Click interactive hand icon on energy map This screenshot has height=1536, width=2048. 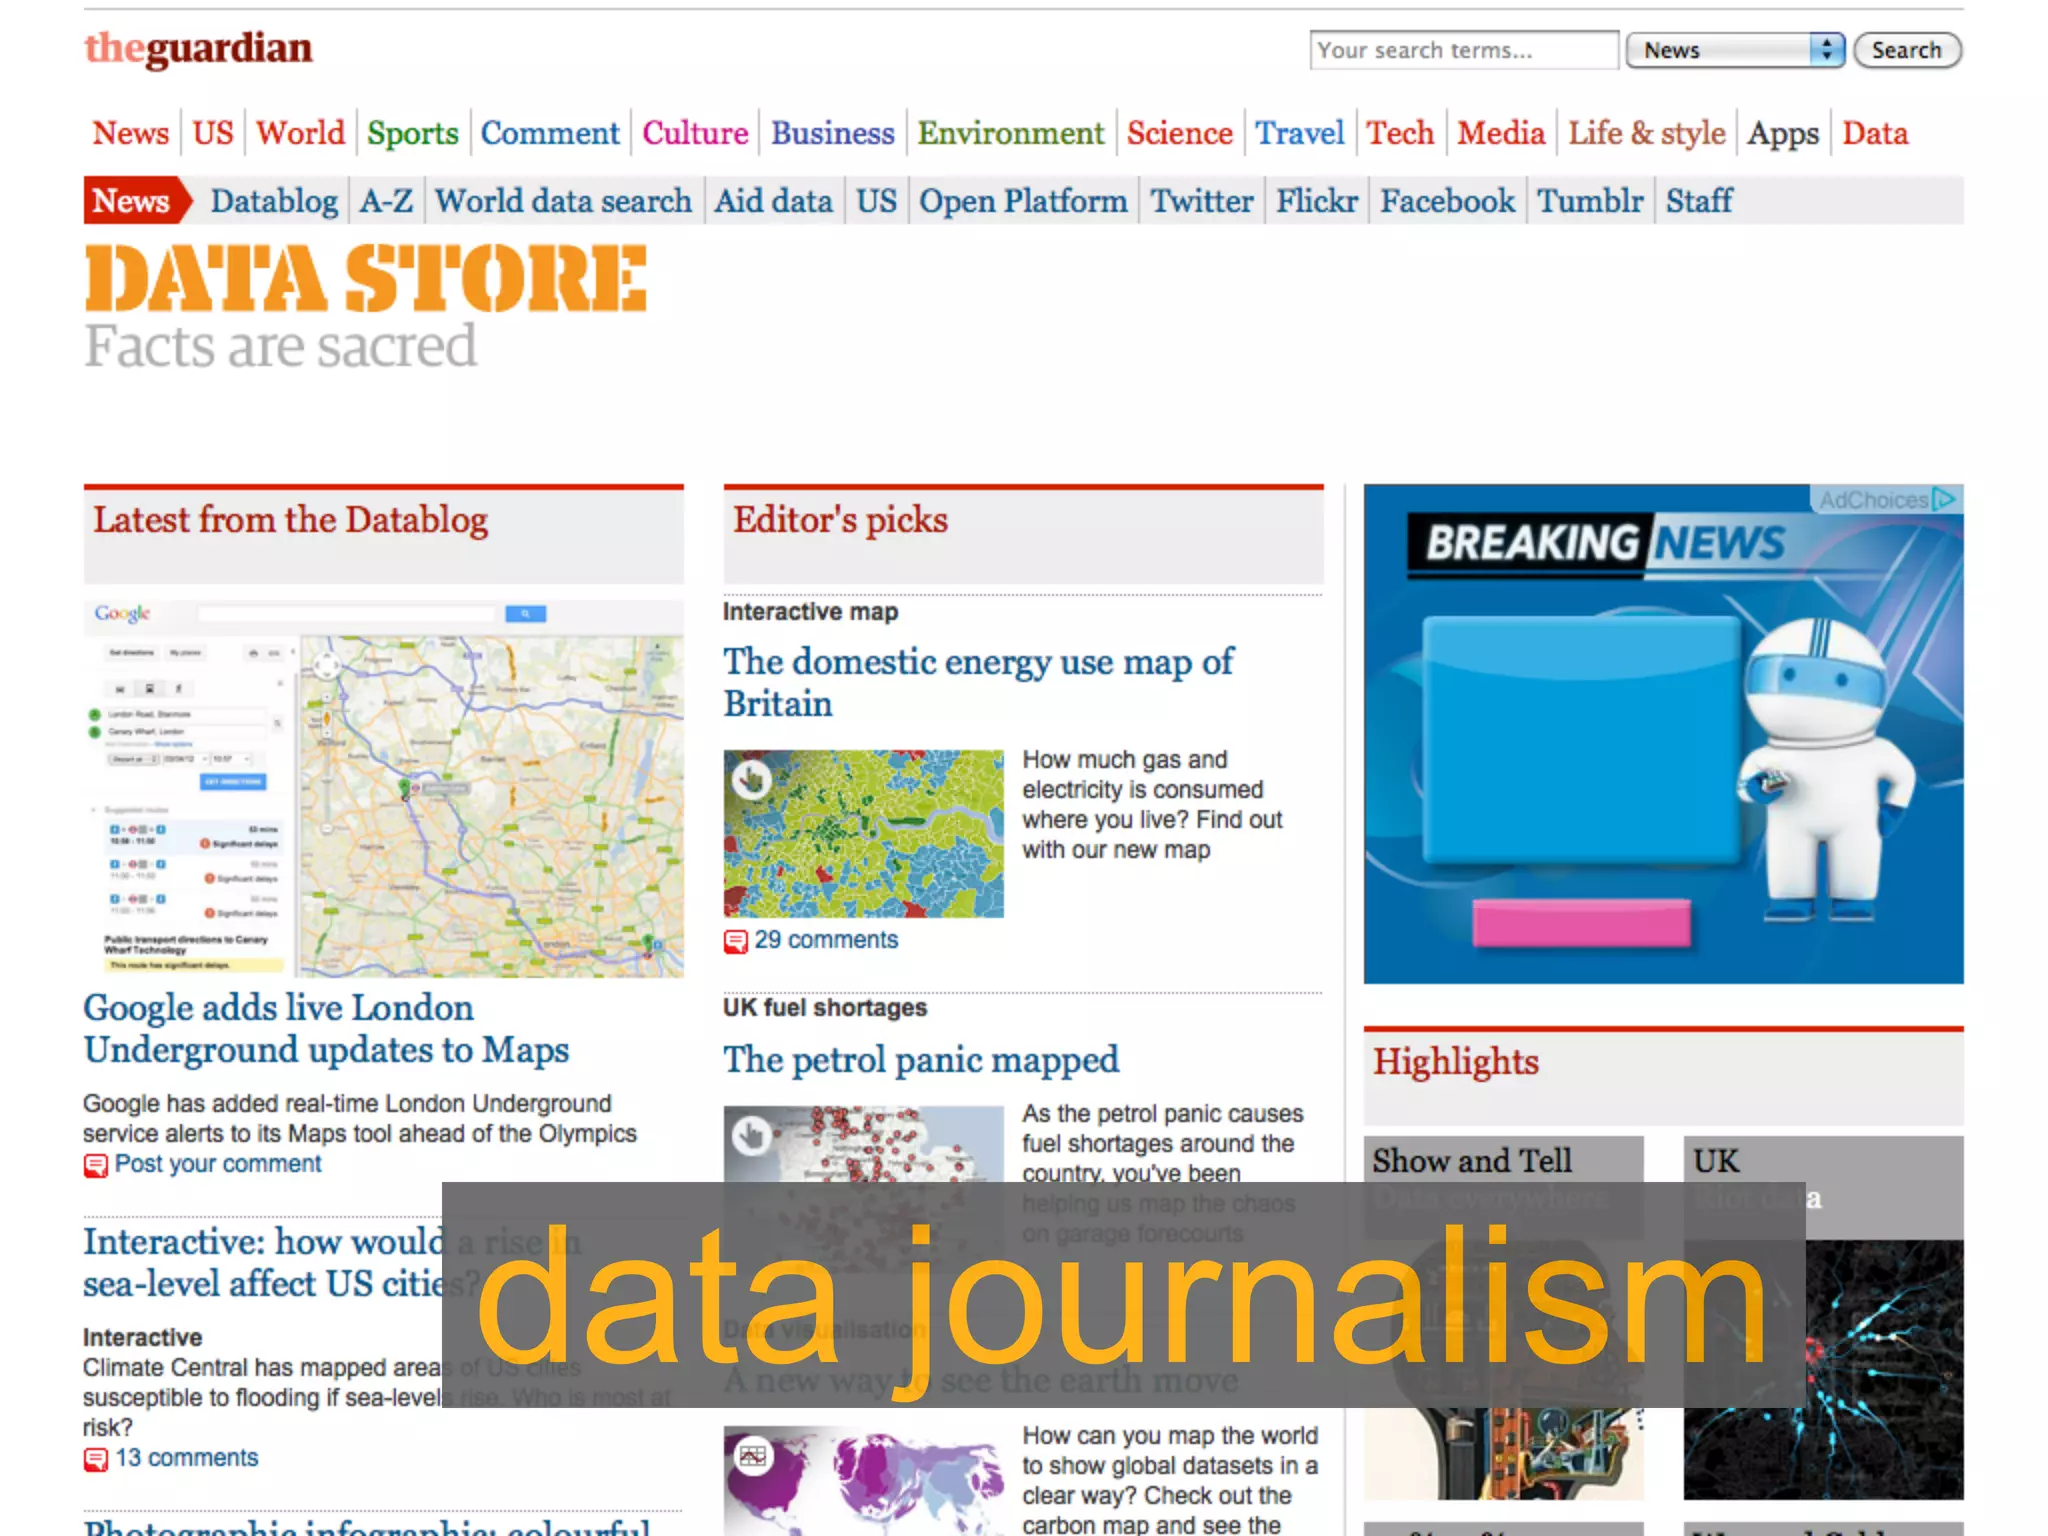(x=752, y=778)
